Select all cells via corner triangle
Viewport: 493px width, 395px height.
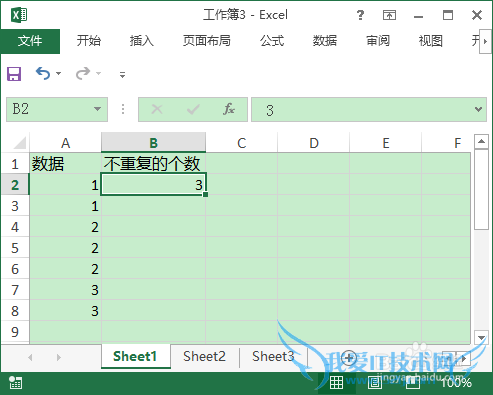tap(20, 143)
